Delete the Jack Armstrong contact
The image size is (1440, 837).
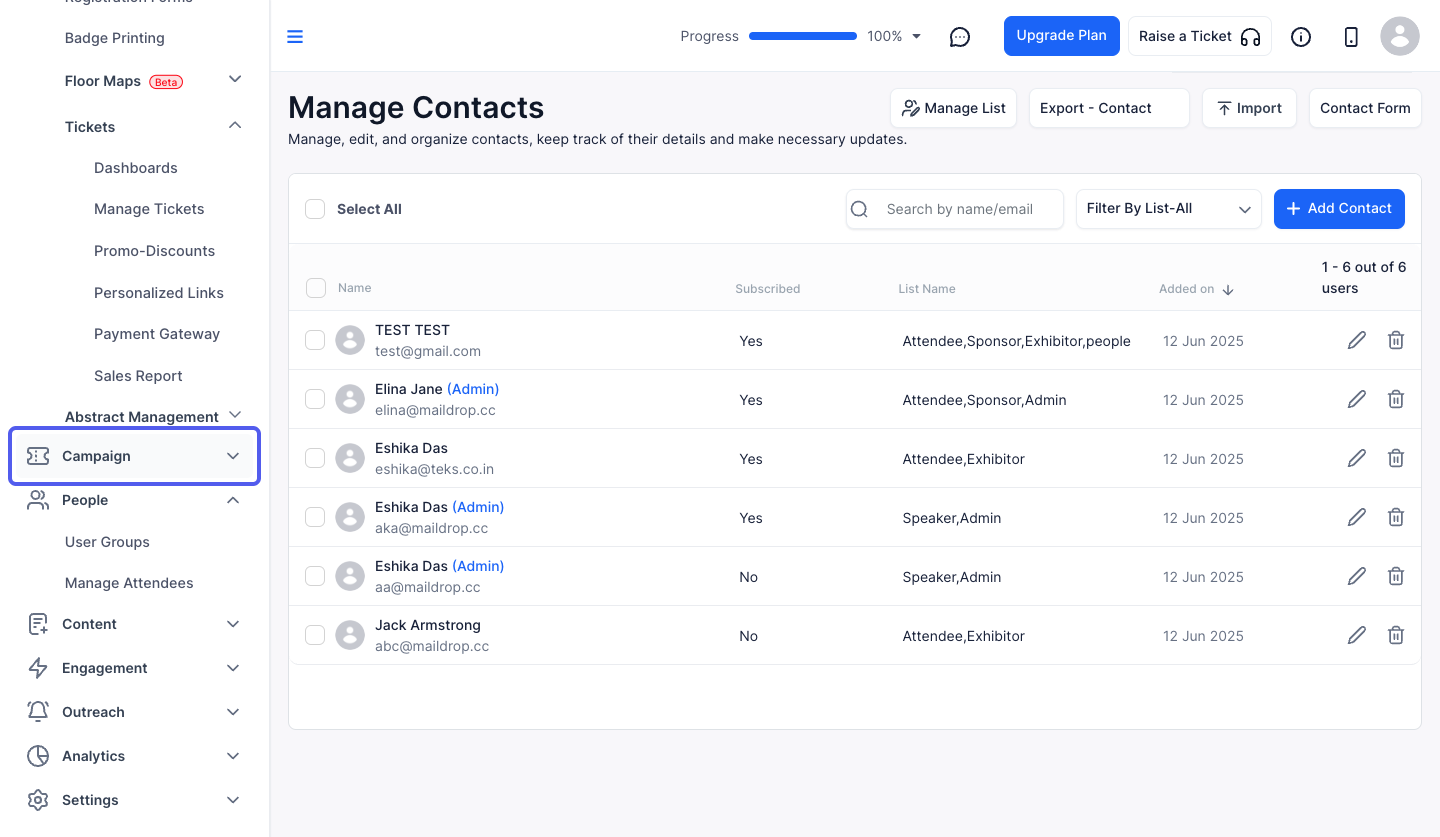pos(1396,635)
